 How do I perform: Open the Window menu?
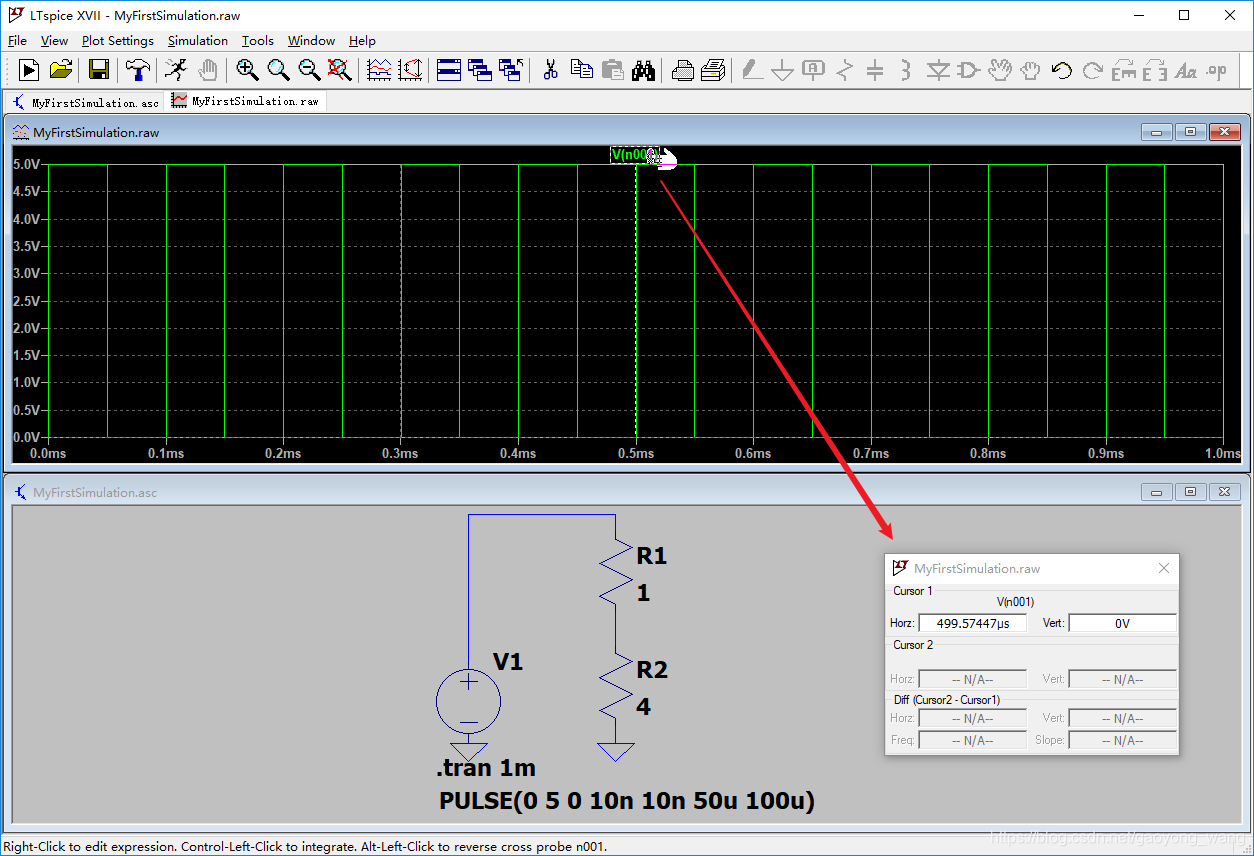311,41
